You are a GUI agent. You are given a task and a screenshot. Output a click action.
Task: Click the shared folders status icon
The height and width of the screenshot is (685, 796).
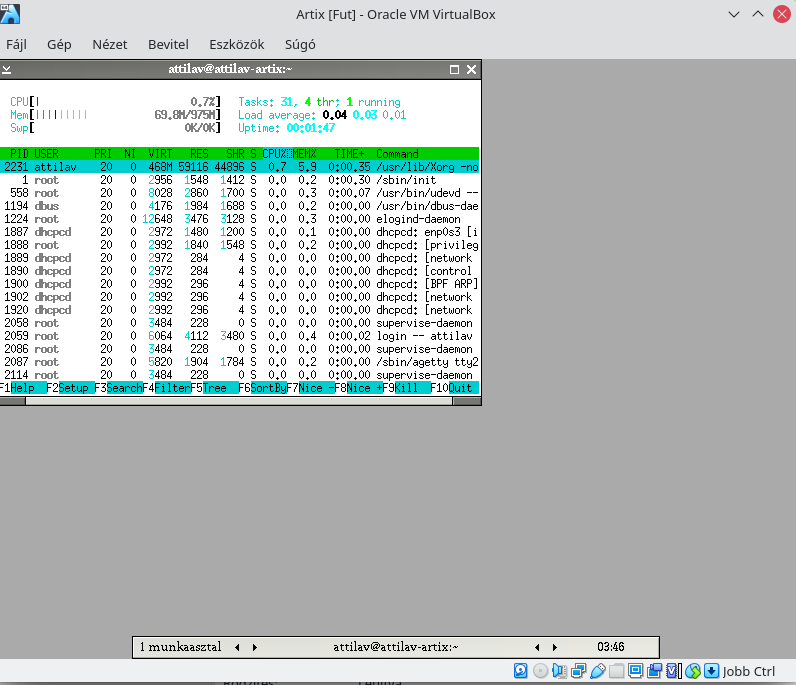pyautogui.click(x=616, y=671)
